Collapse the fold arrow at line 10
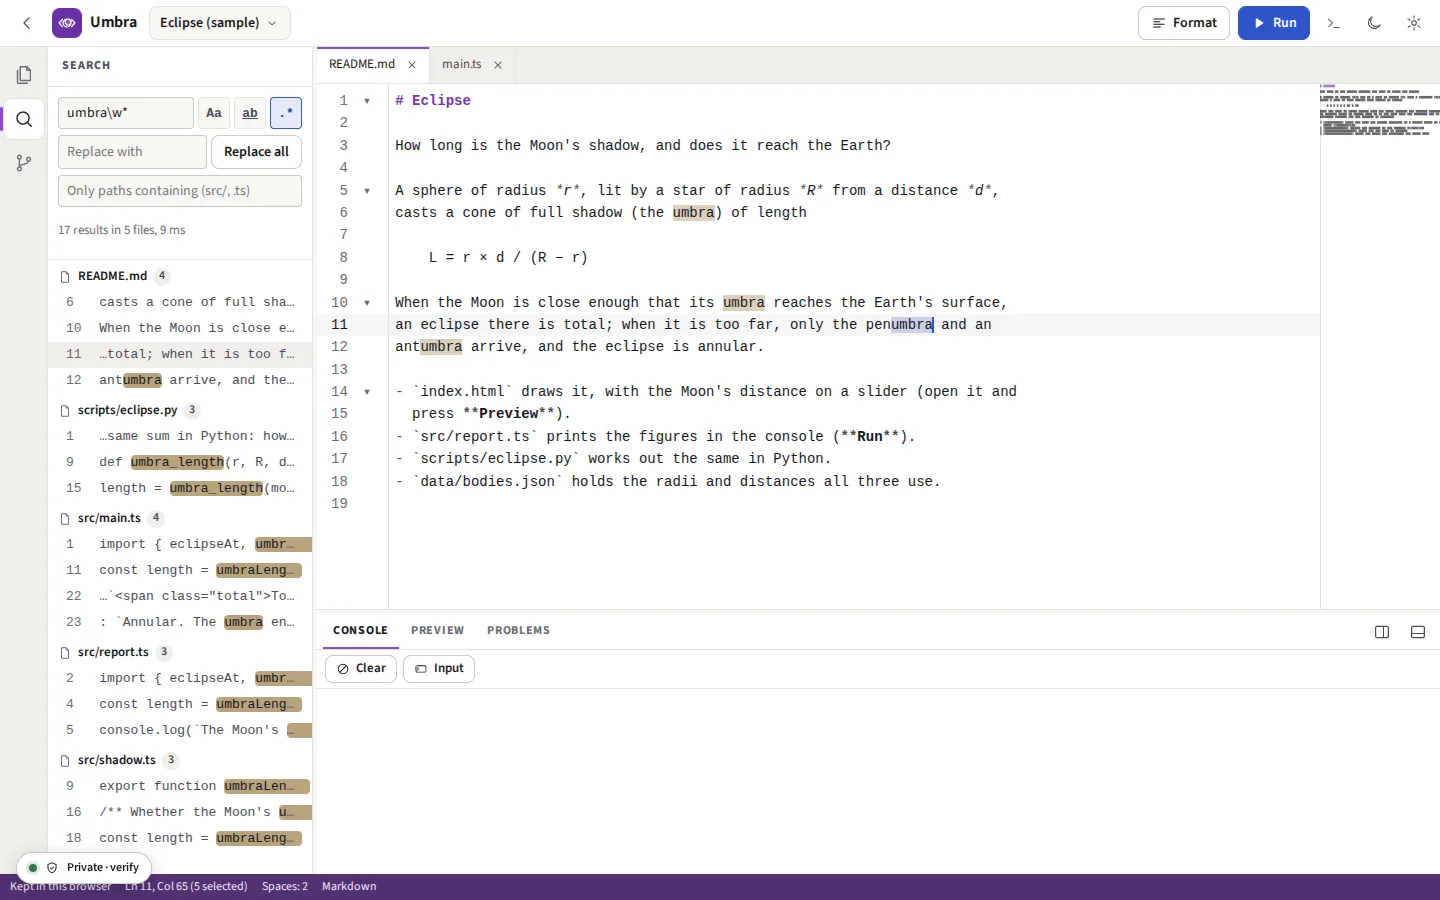This screenshot has height=900, width=1440. 367,303
